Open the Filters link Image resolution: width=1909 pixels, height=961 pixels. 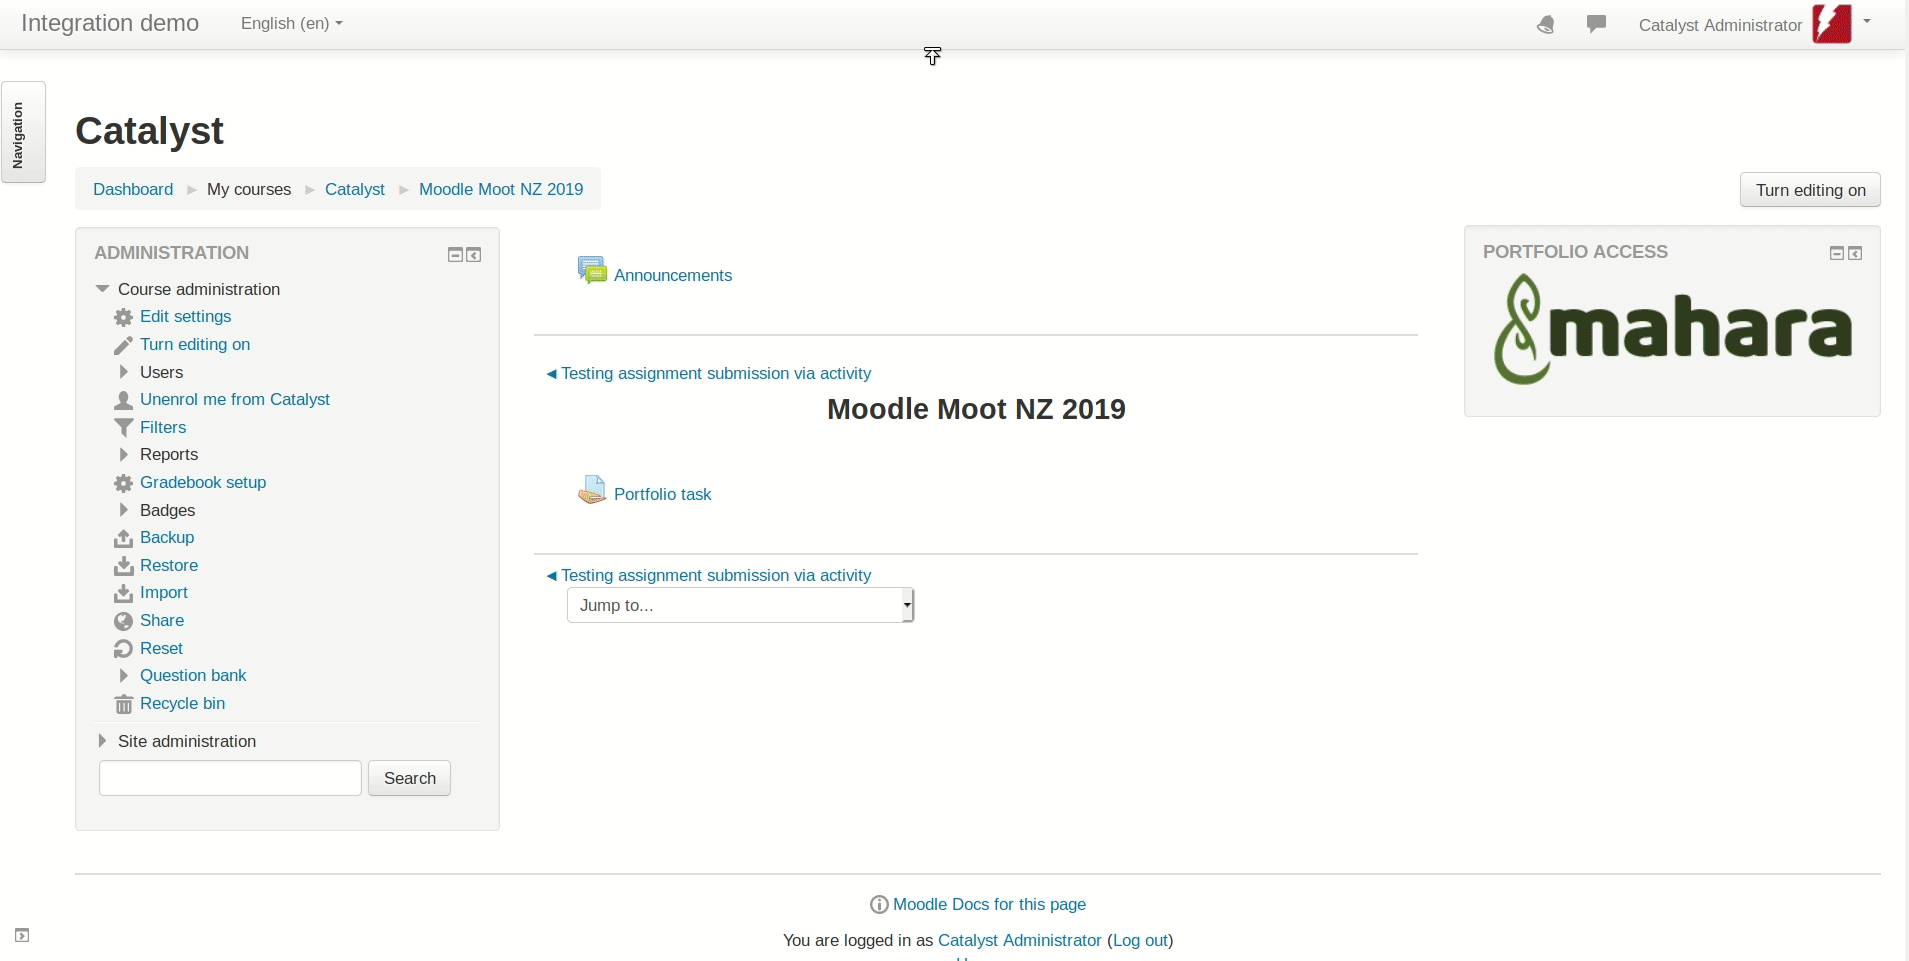163,427
